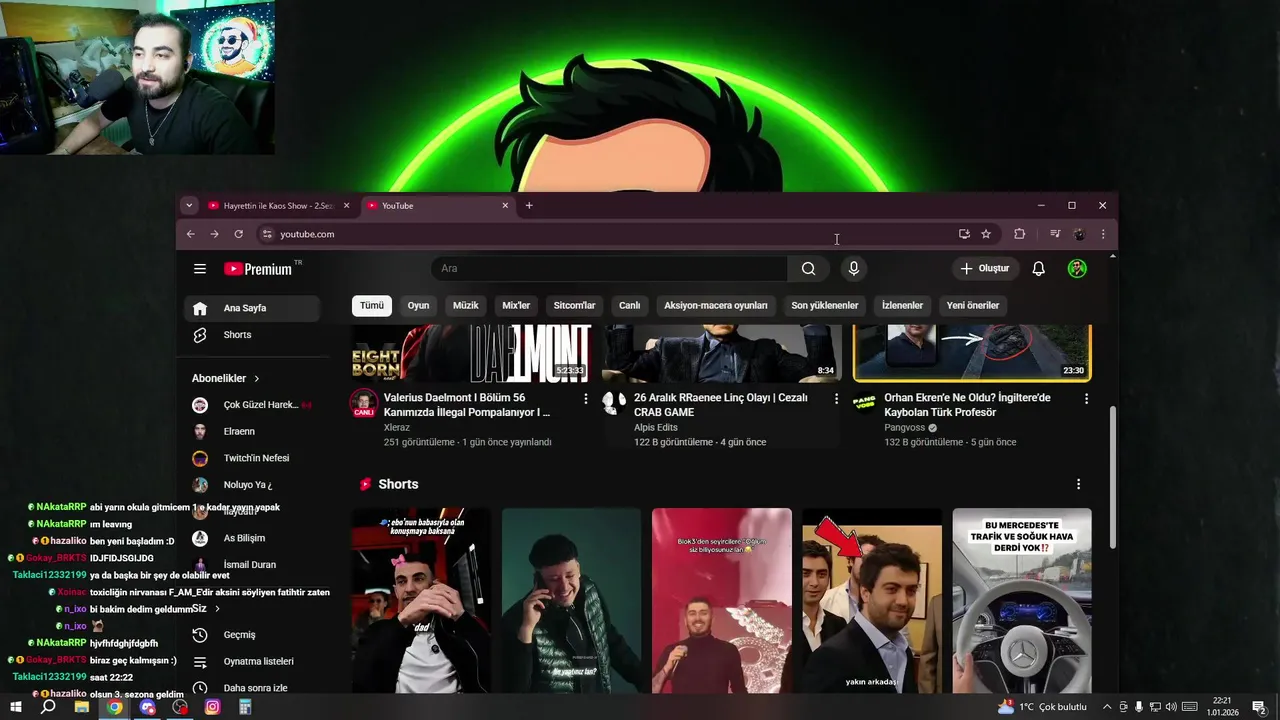Image resolution: width=1280 pixels, height=720 pixels.
Task: Open the BU MERCEDES'TE Shorts thumbnail
Action: tap(1022, 600)
